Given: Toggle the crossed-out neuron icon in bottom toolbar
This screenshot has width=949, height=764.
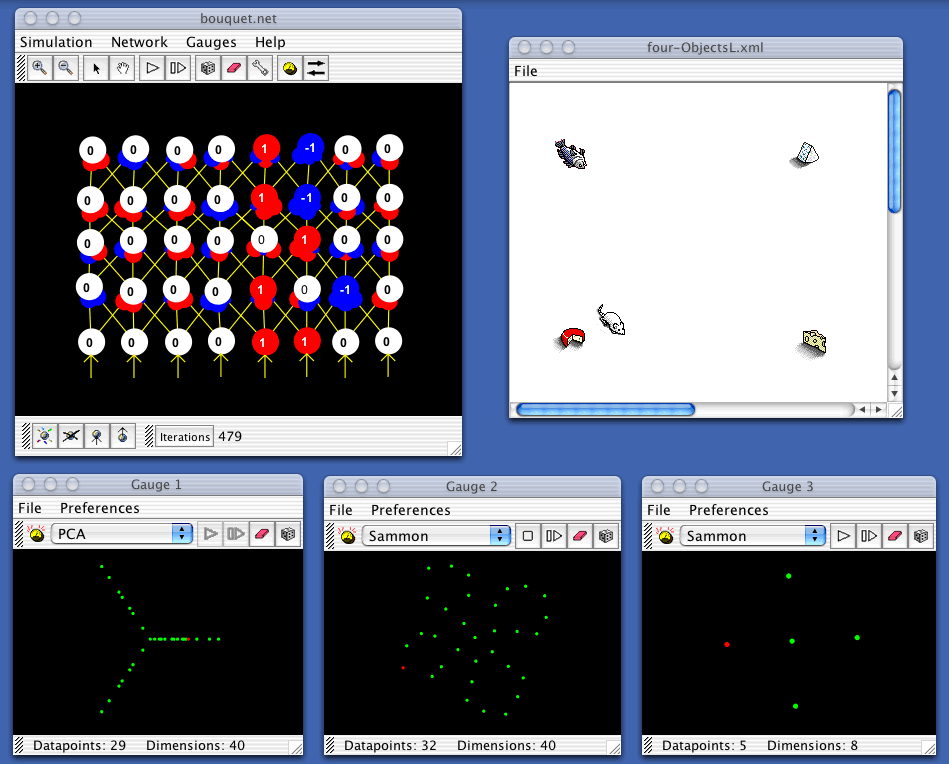Looking at the screenshot, I should coord(70,436).
